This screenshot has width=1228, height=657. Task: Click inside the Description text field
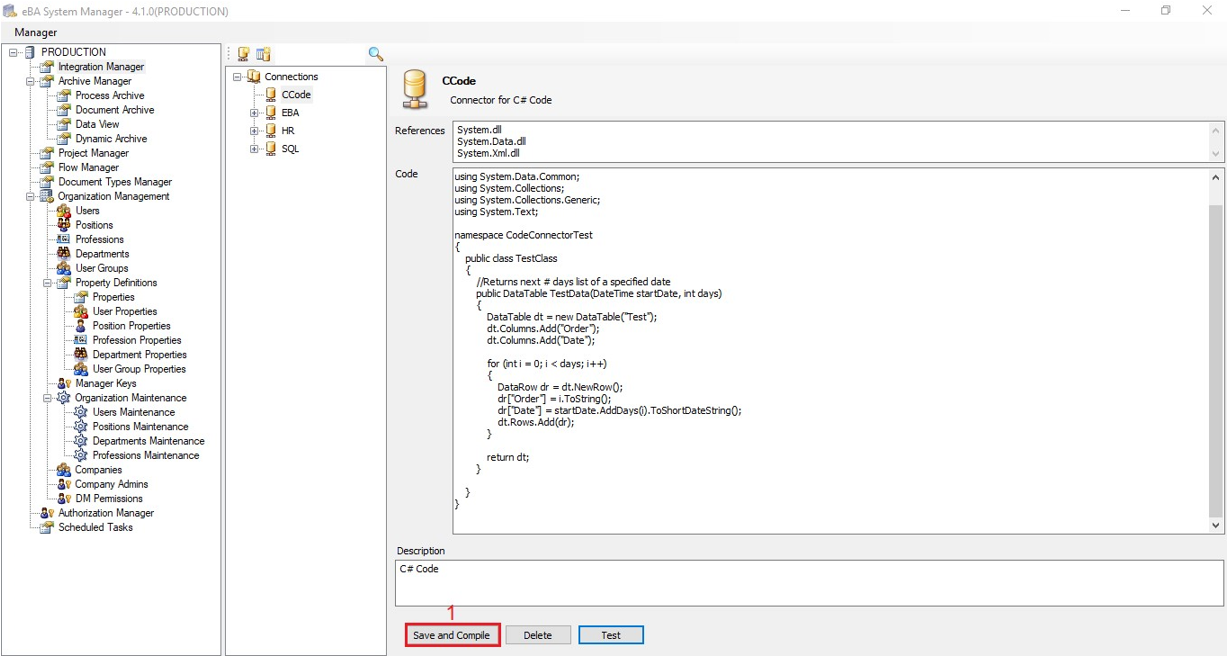[x=808, y=583]
